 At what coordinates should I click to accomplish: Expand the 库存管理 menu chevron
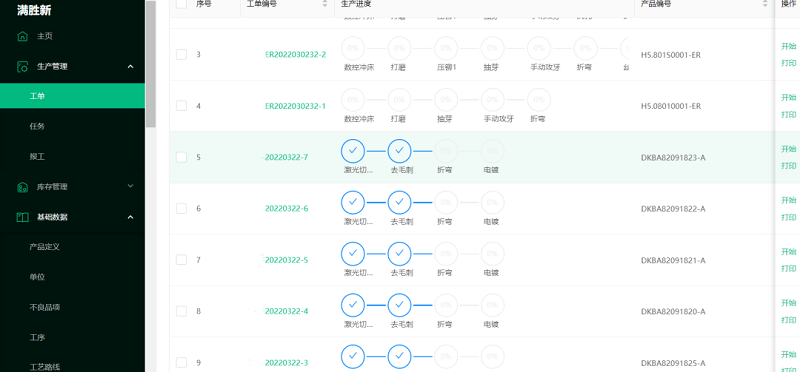131,186
